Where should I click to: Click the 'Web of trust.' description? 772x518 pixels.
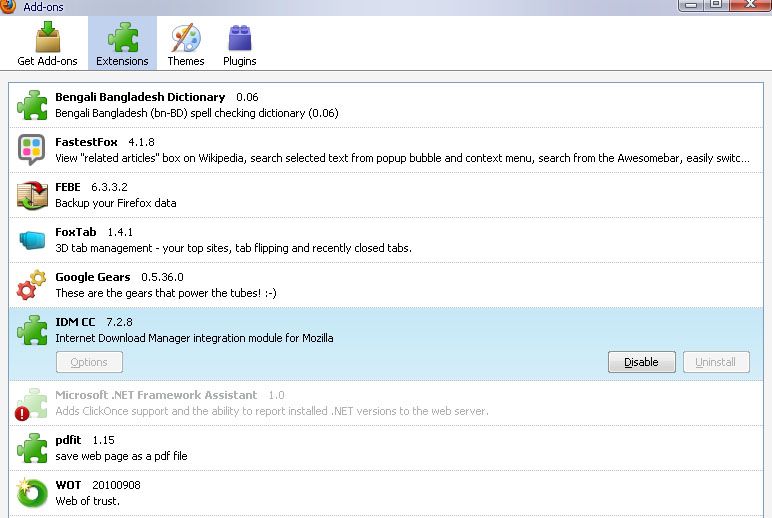point(87,501)
